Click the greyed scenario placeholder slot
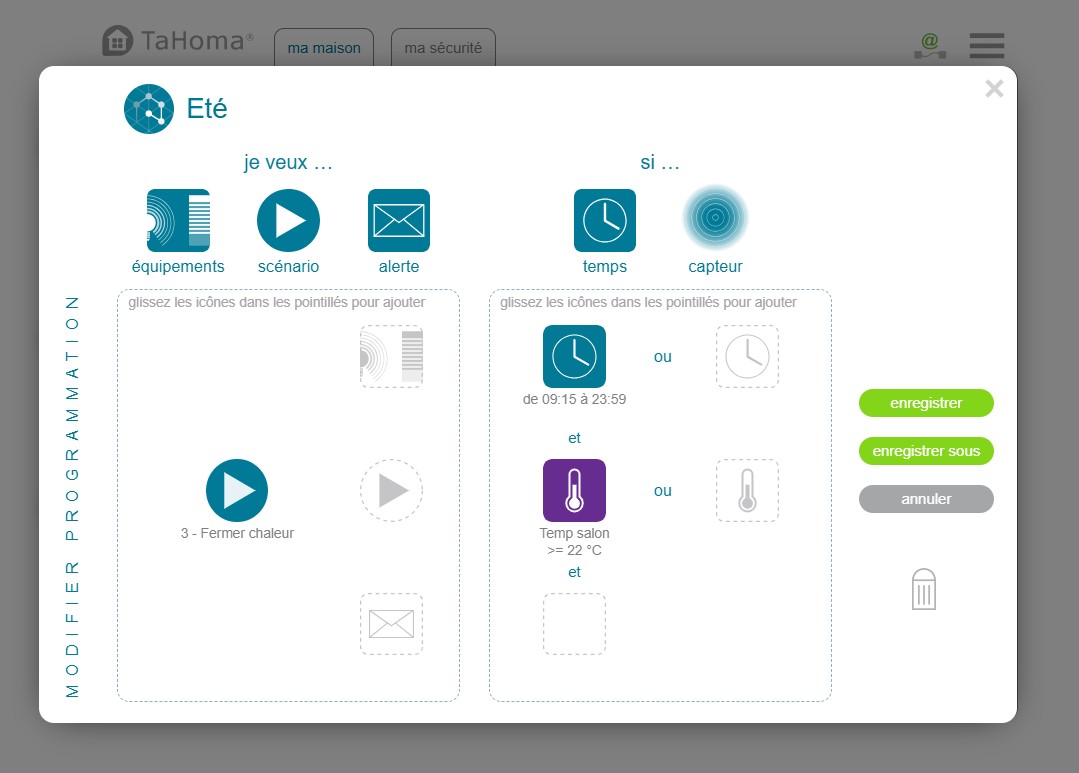This screenshot has width=1079, height=773. click(391, 490)
